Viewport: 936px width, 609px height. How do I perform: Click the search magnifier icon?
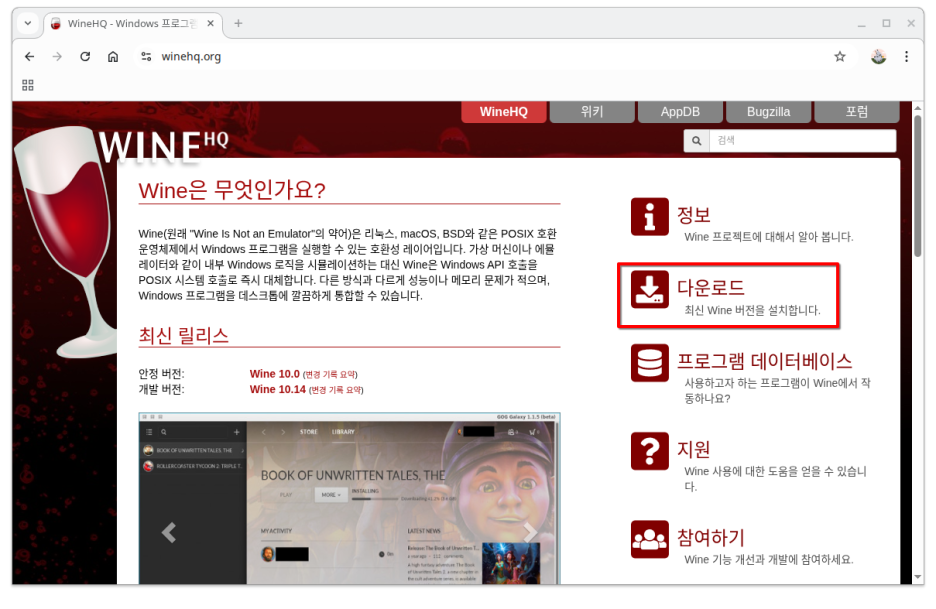pyautogui.click(x=696, y=141)
